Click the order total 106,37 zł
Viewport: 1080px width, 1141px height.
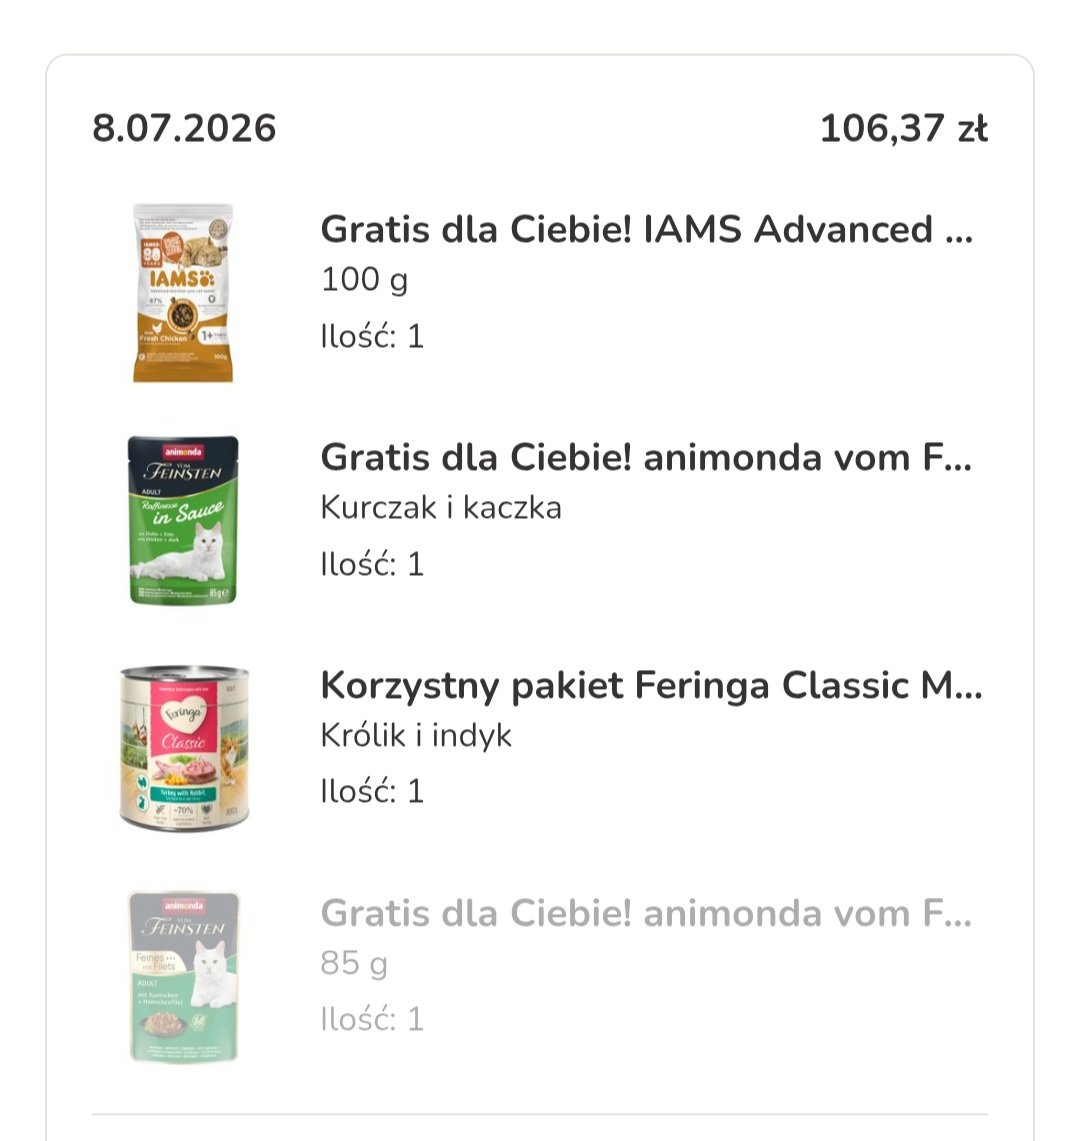point(904,128)
